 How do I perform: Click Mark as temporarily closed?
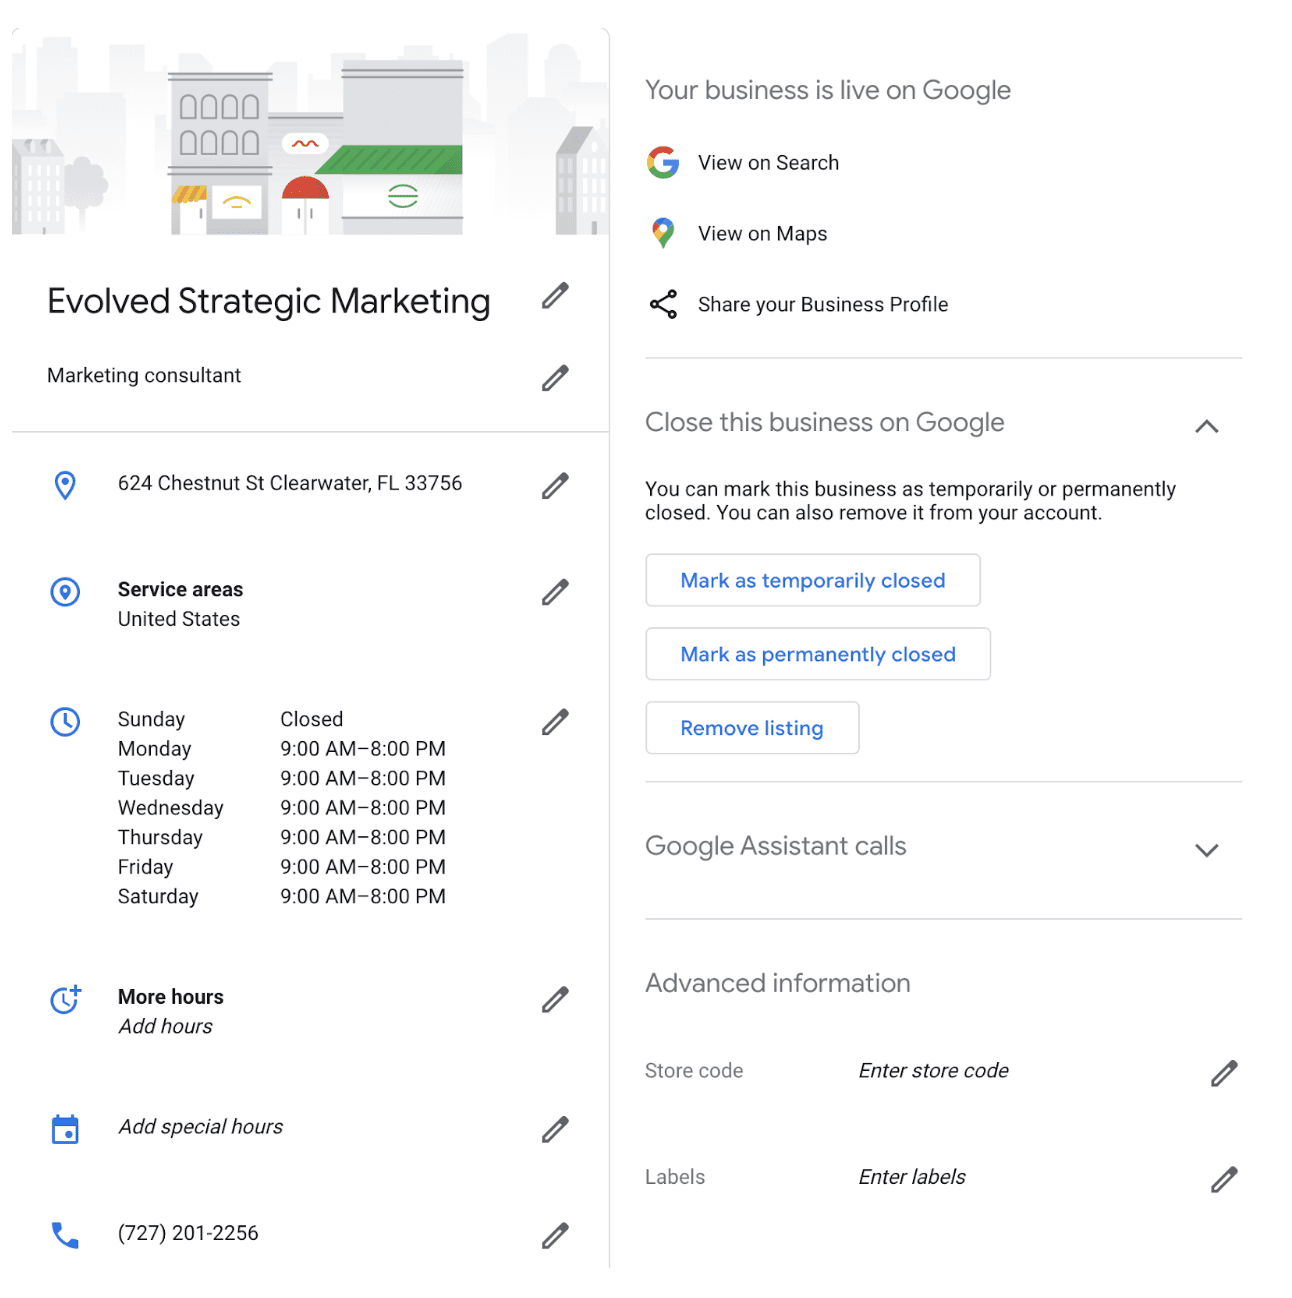click(x=813, y=580)
